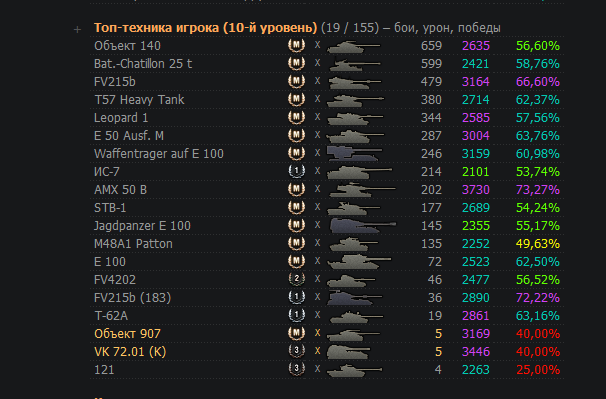This screenshot has width=606, height=399.
Task: Click Объект 907 mastery badge icon
Action: 296,333
